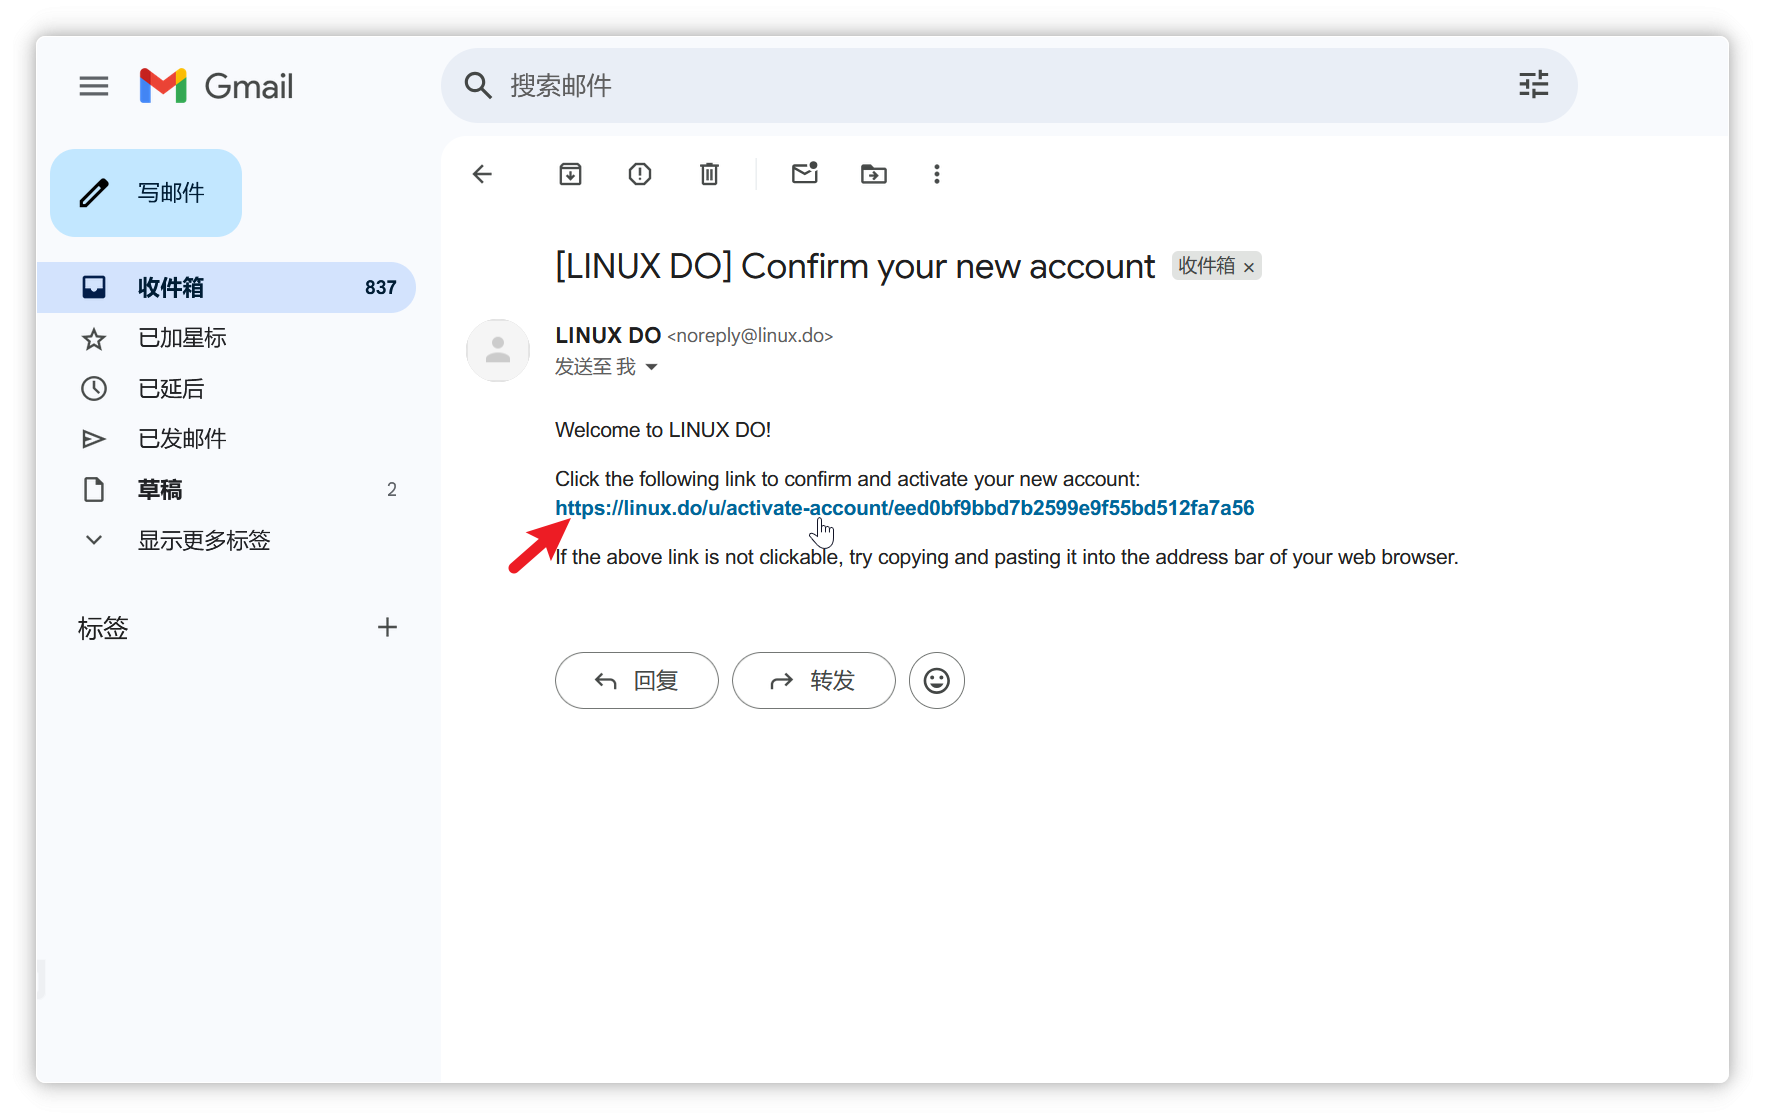The width and height of the screenshot is (1765, 1119).
Task: Switch to 已发邮件 in the sidebar
Action: [x=182, y=438]
